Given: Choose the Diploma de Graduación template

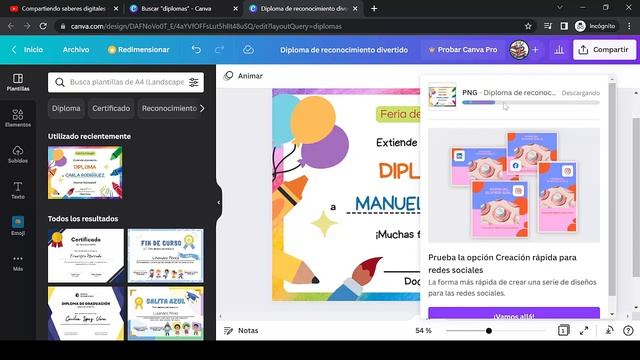Looking at the screenshot, I should (x=86, y=313).
